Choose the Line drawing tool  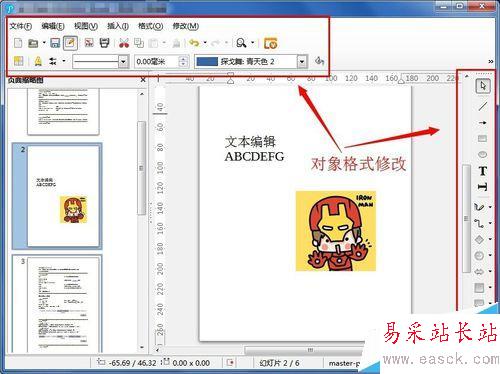pyautogui.click(x=482, y=106)
